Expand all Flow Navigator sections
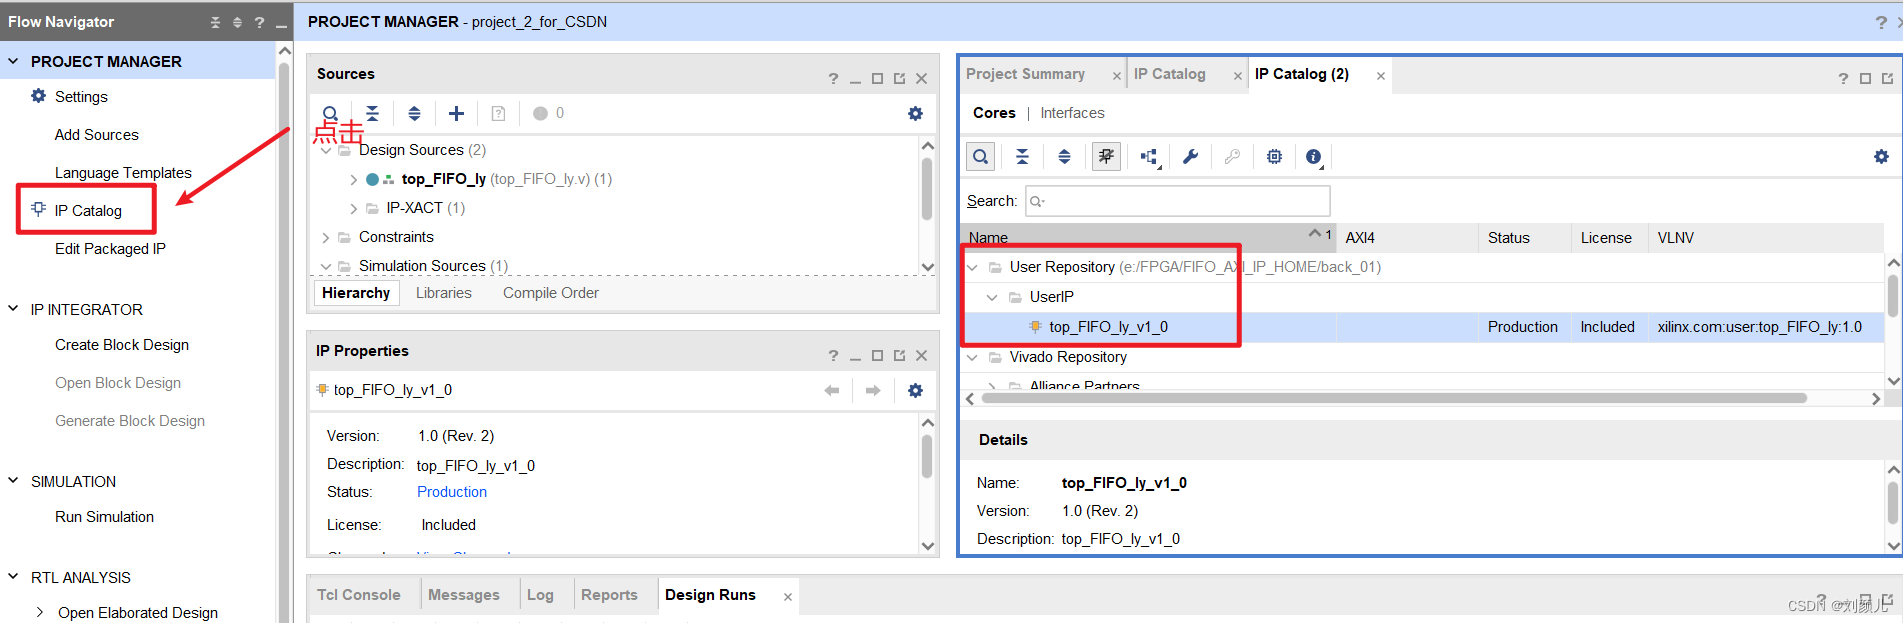The width and height of the screenshot is (1903, 623). click(x=237, y=22)
